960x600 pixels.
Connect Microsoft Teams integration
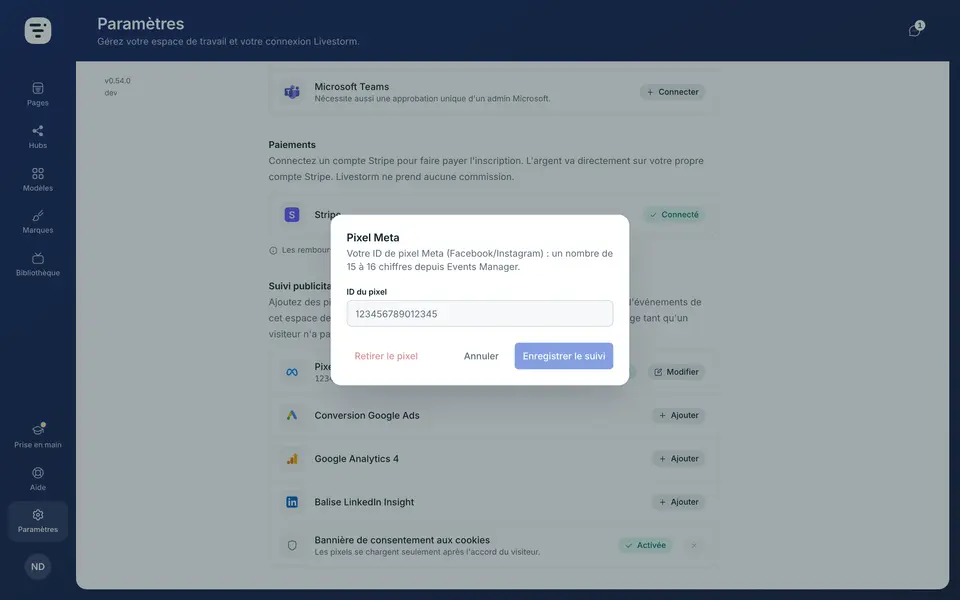click(672, 92)
